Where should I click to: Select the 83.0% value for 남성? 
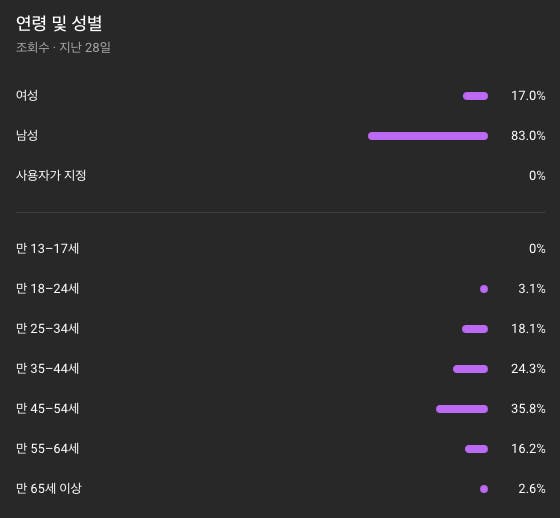[528, 136]
